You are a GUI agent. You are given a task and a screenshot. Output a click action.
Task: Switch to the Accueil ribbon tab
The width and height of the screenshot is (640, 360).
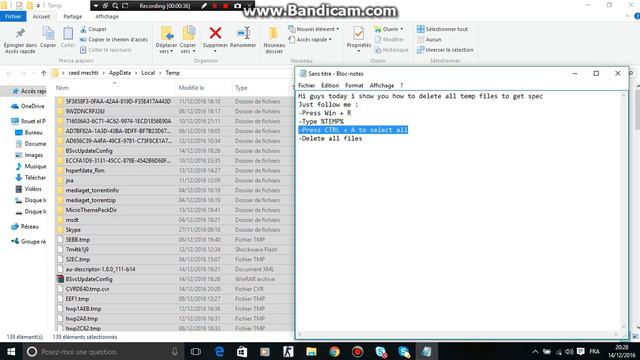coord(41,16)
